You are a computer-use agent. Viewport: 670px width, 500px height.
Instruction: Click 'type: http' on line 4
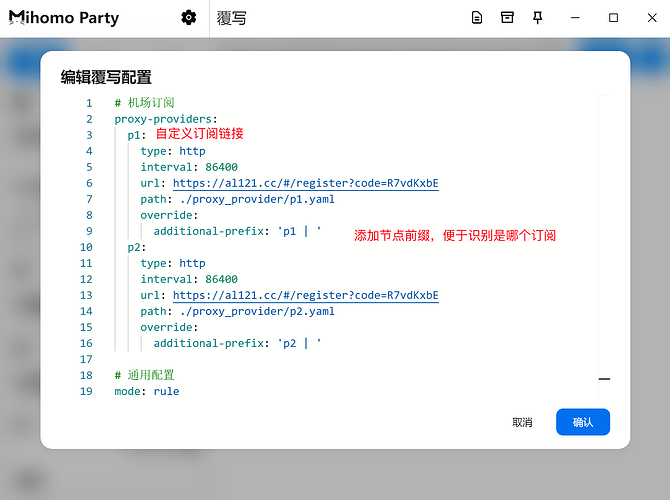pyautogui.click(x=173, y=151)
